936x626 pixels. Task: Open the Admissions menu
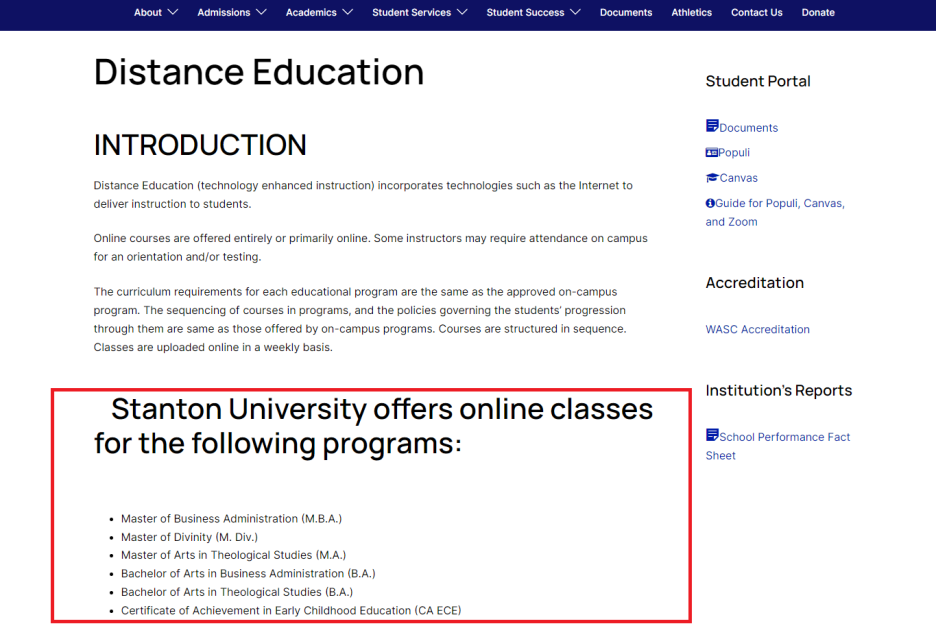[x=224, y=13]
